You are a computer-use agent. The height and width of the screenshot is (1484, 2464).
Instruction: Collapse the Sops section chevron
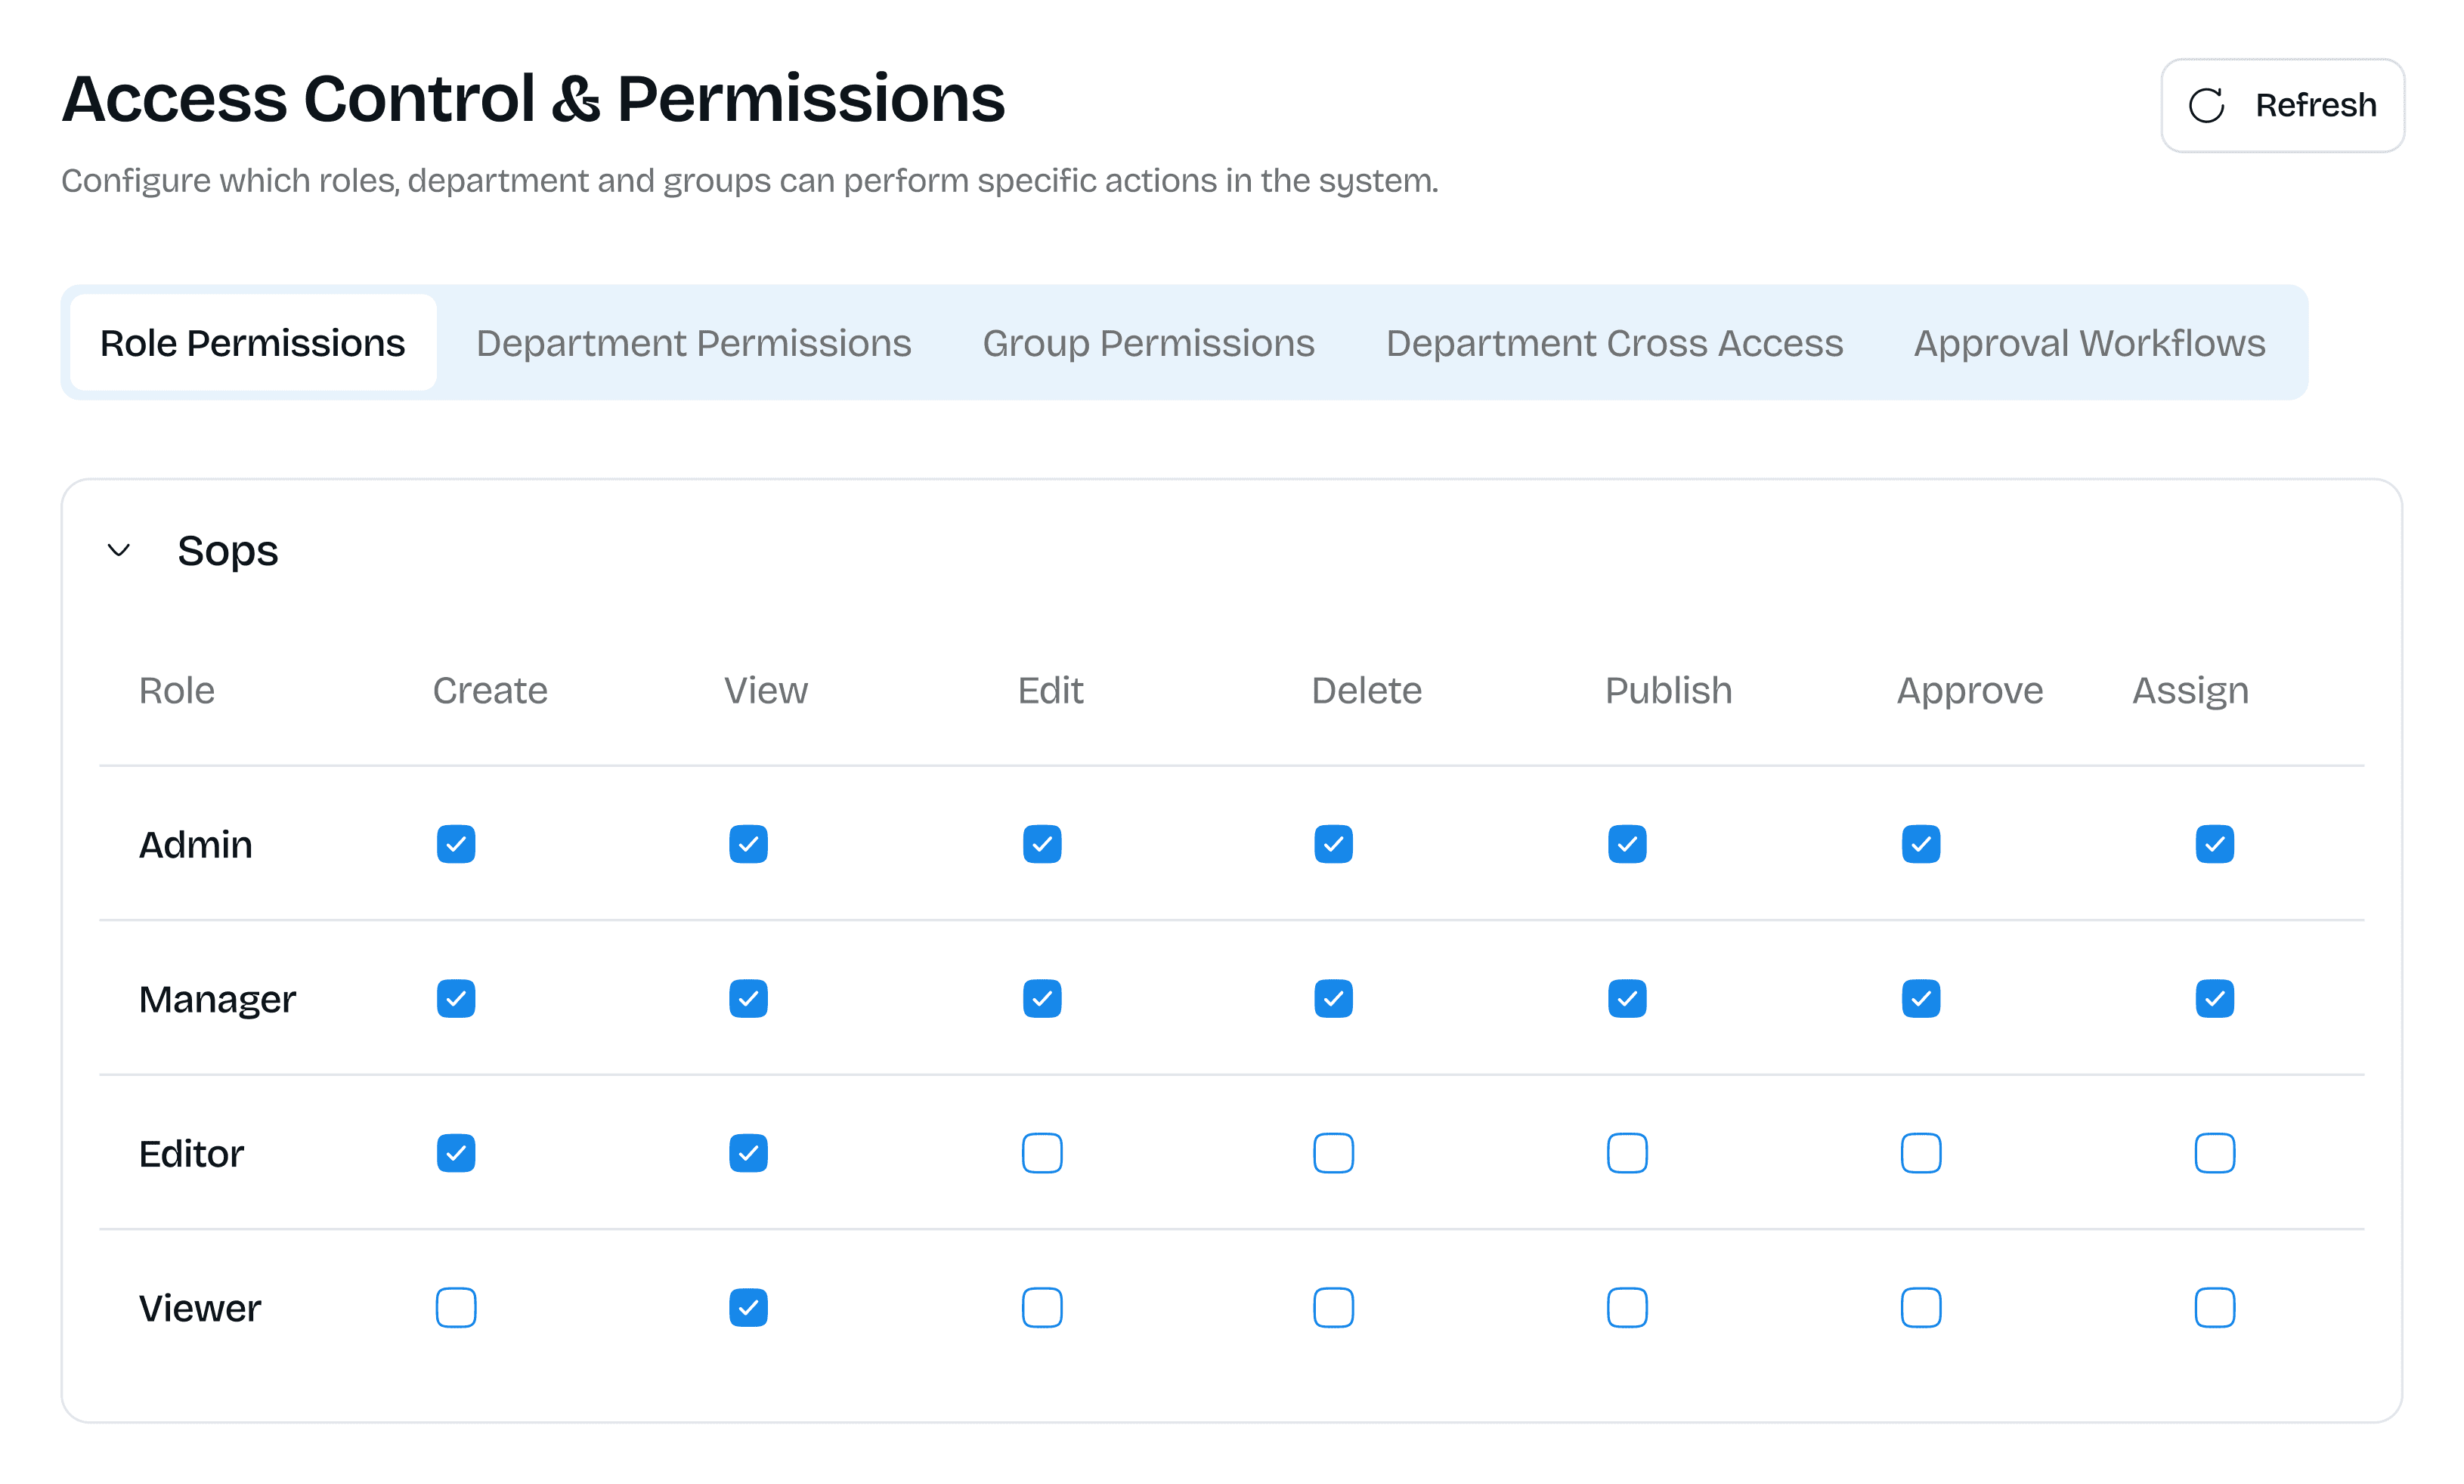click(119, 550)
